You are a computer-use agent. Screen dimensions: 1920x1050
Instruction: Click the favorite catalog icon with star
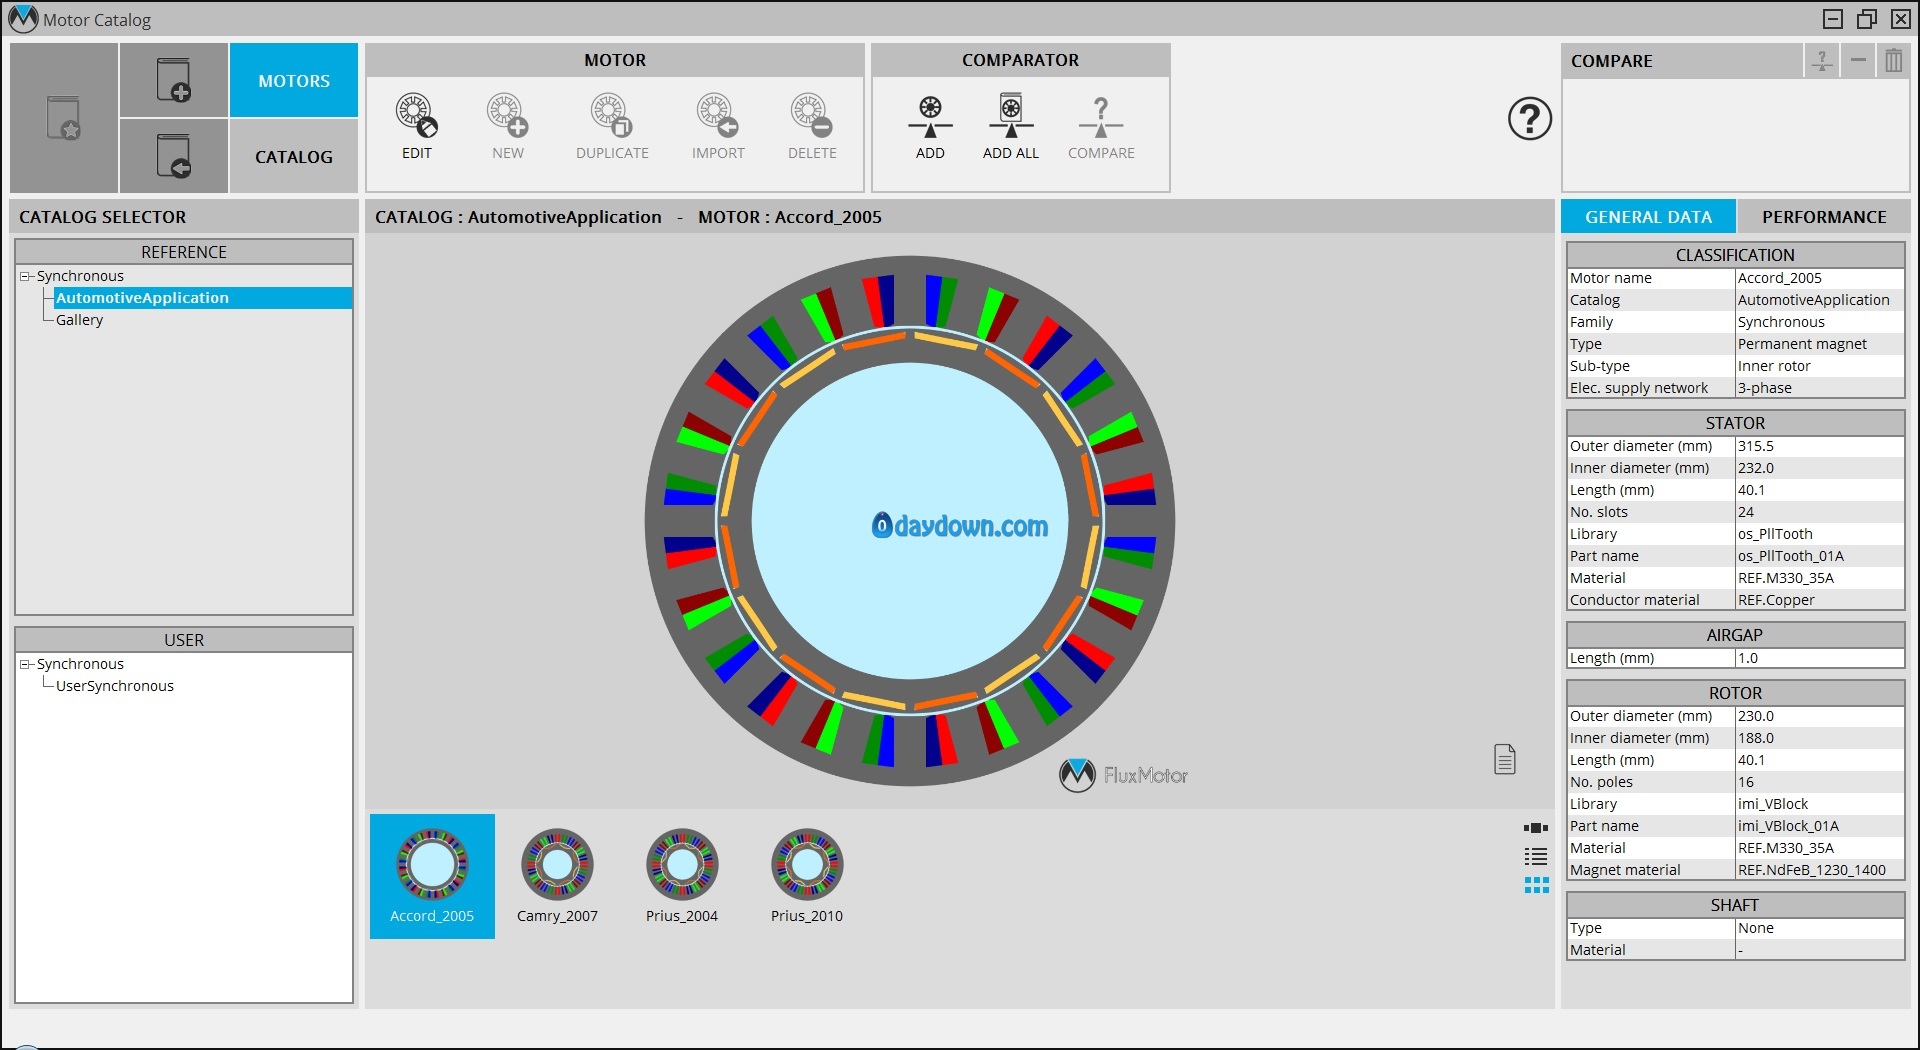coord(64,118)
